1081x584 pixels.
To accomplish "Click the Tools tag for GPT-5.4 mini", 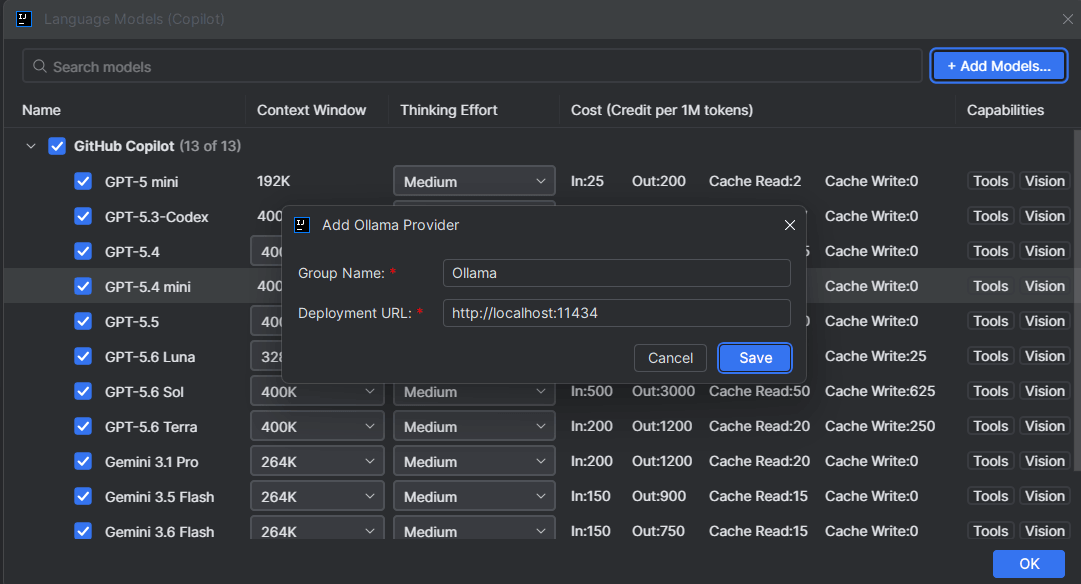I will [991, 286].
